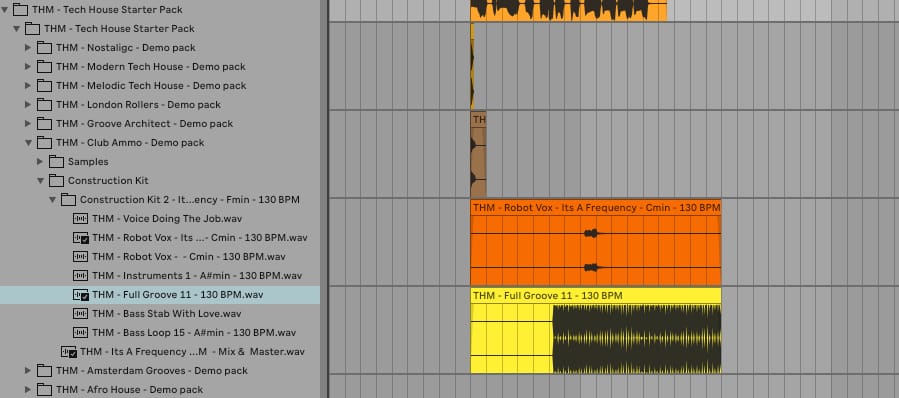
Task: Select THM - Groove Architect - Demo pack row
Action: coord(160,123)
